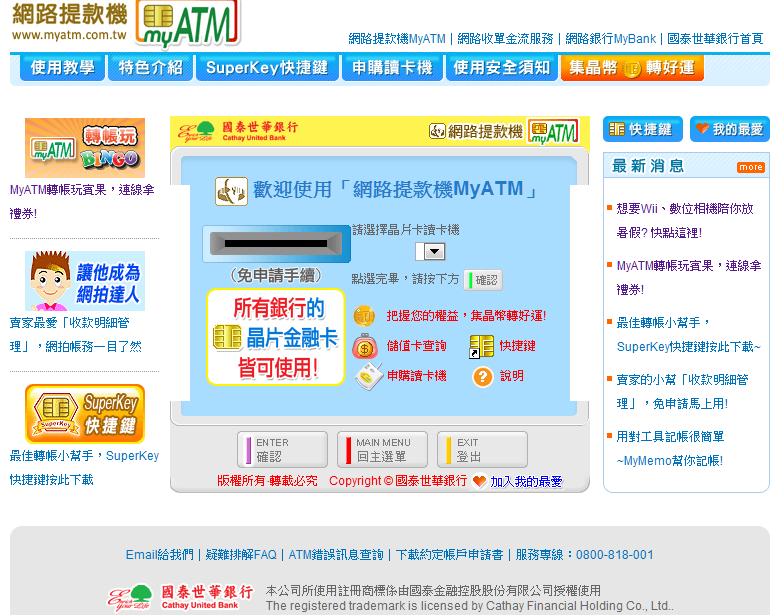Click the card reader icon for 申購讀卡機
The width and height of the screenshot is (779, 615).
[369, 377]
